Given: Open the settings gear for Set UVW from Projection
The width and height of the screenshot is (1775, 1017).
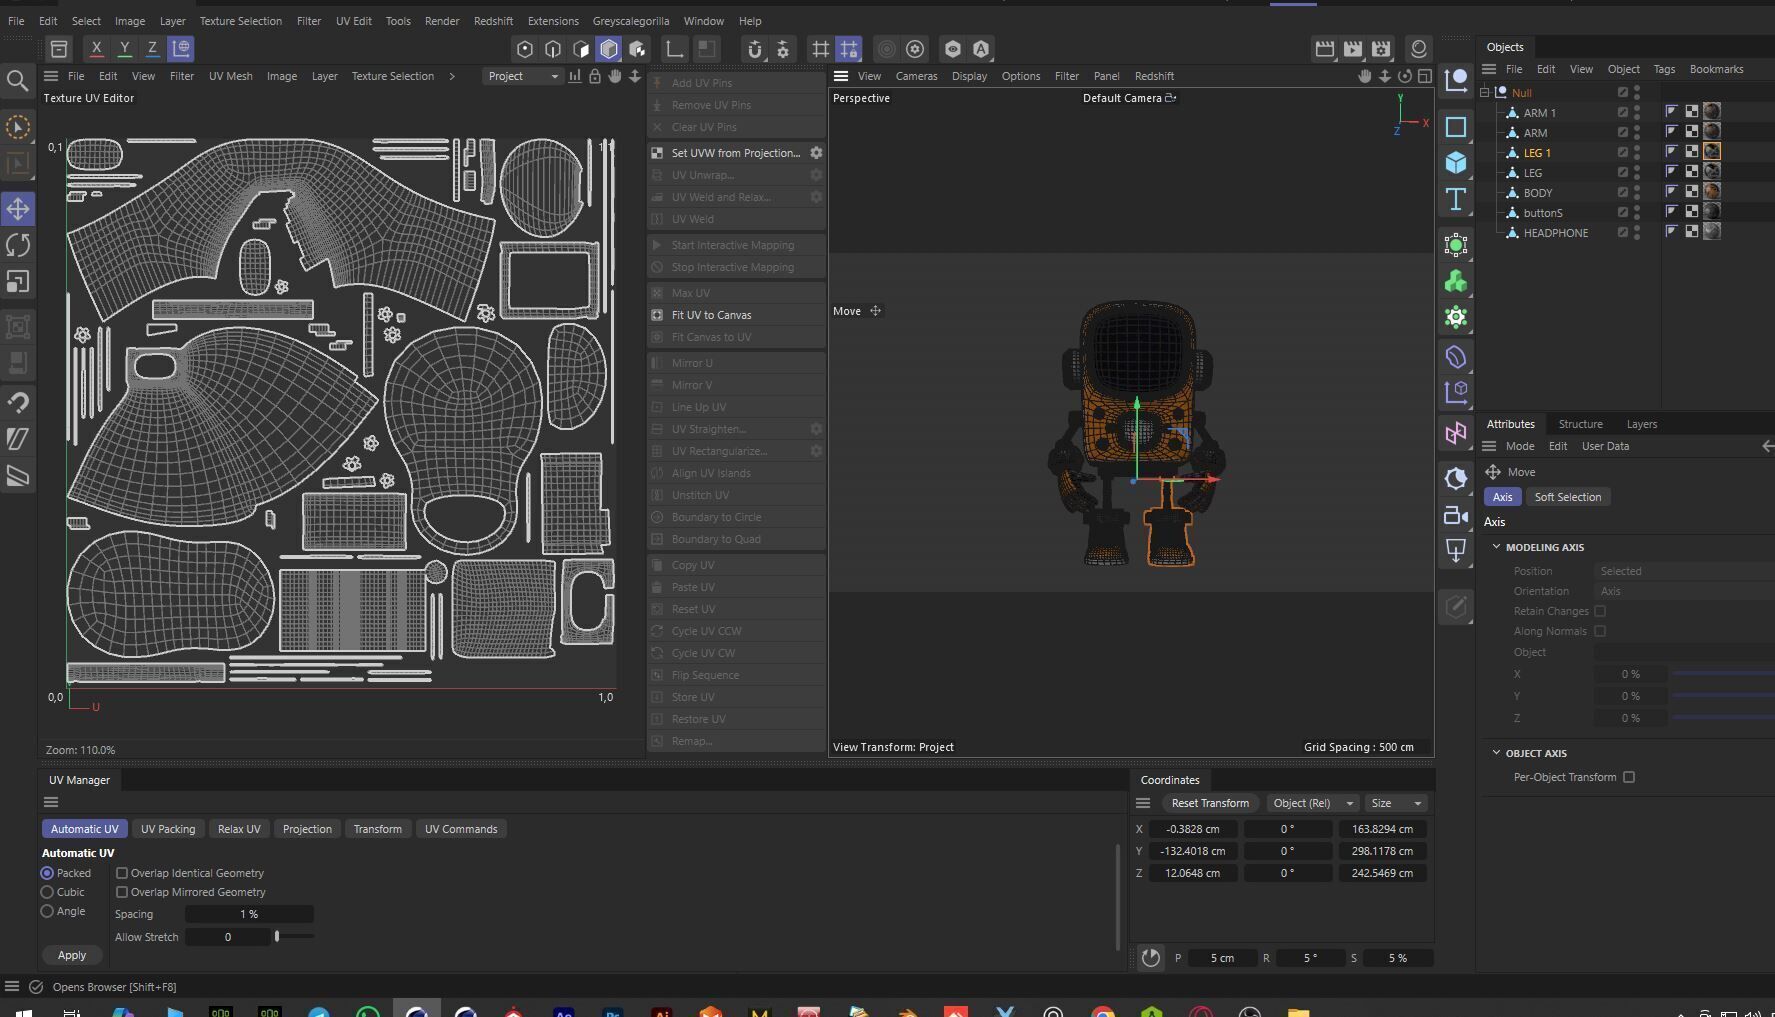Looking at the screenshot, I should 816,153.
